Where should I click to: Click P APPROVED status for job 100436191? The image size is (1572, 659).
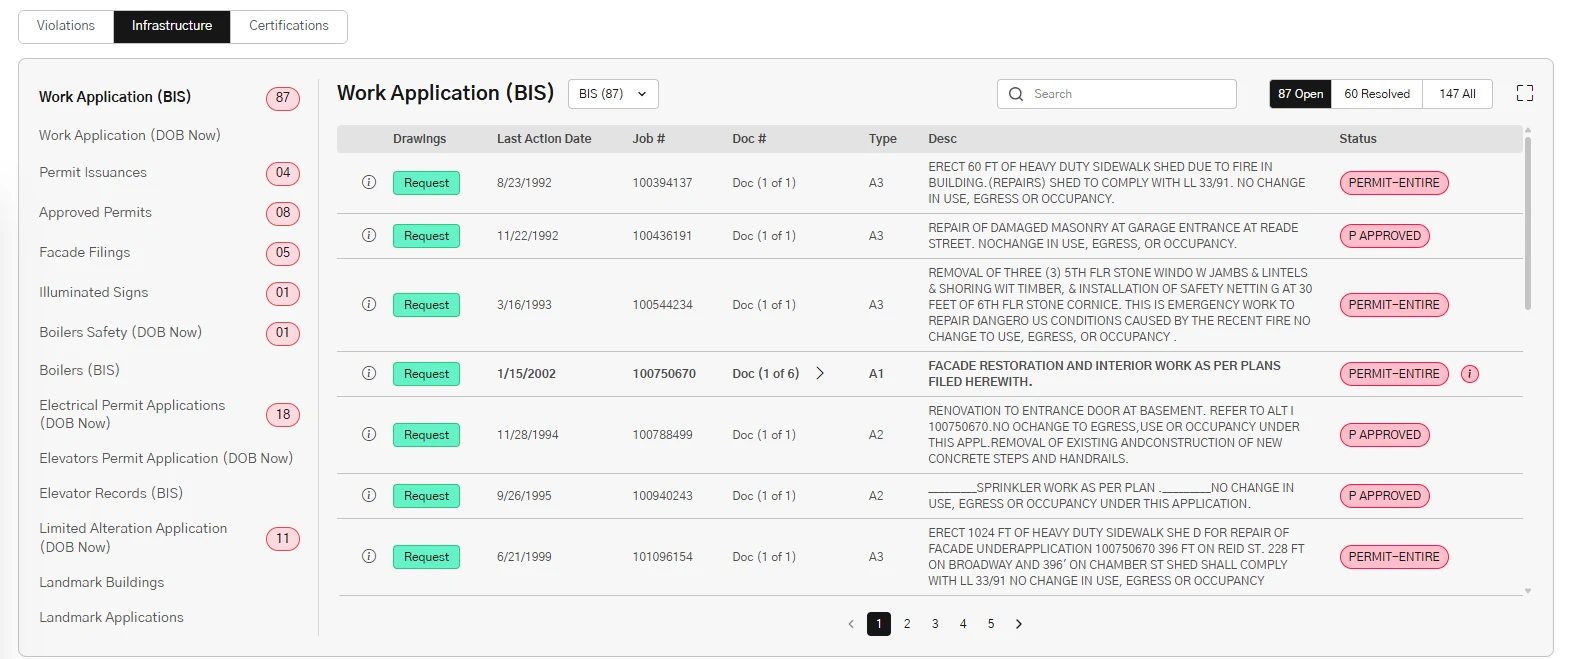point(1385,236)
